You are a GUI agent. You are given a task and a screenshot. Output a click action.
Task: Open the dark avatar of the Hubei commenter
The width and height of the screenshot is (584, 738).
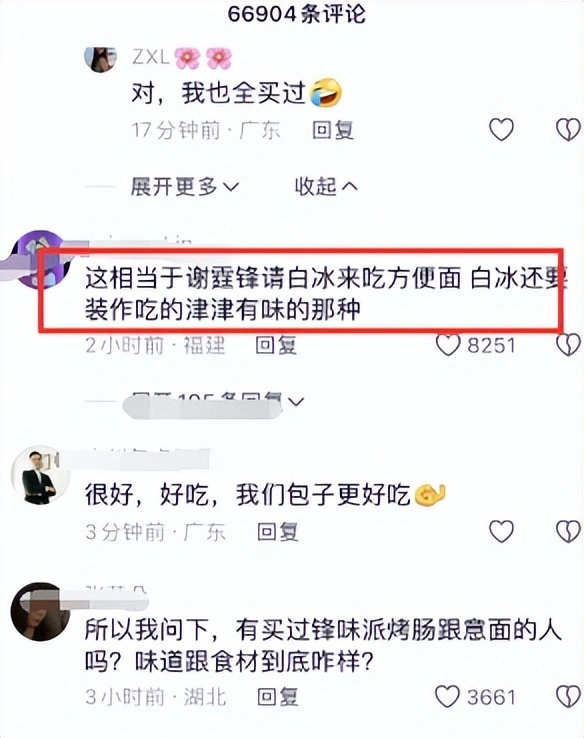pyautogui.click(x=40, y=611)
